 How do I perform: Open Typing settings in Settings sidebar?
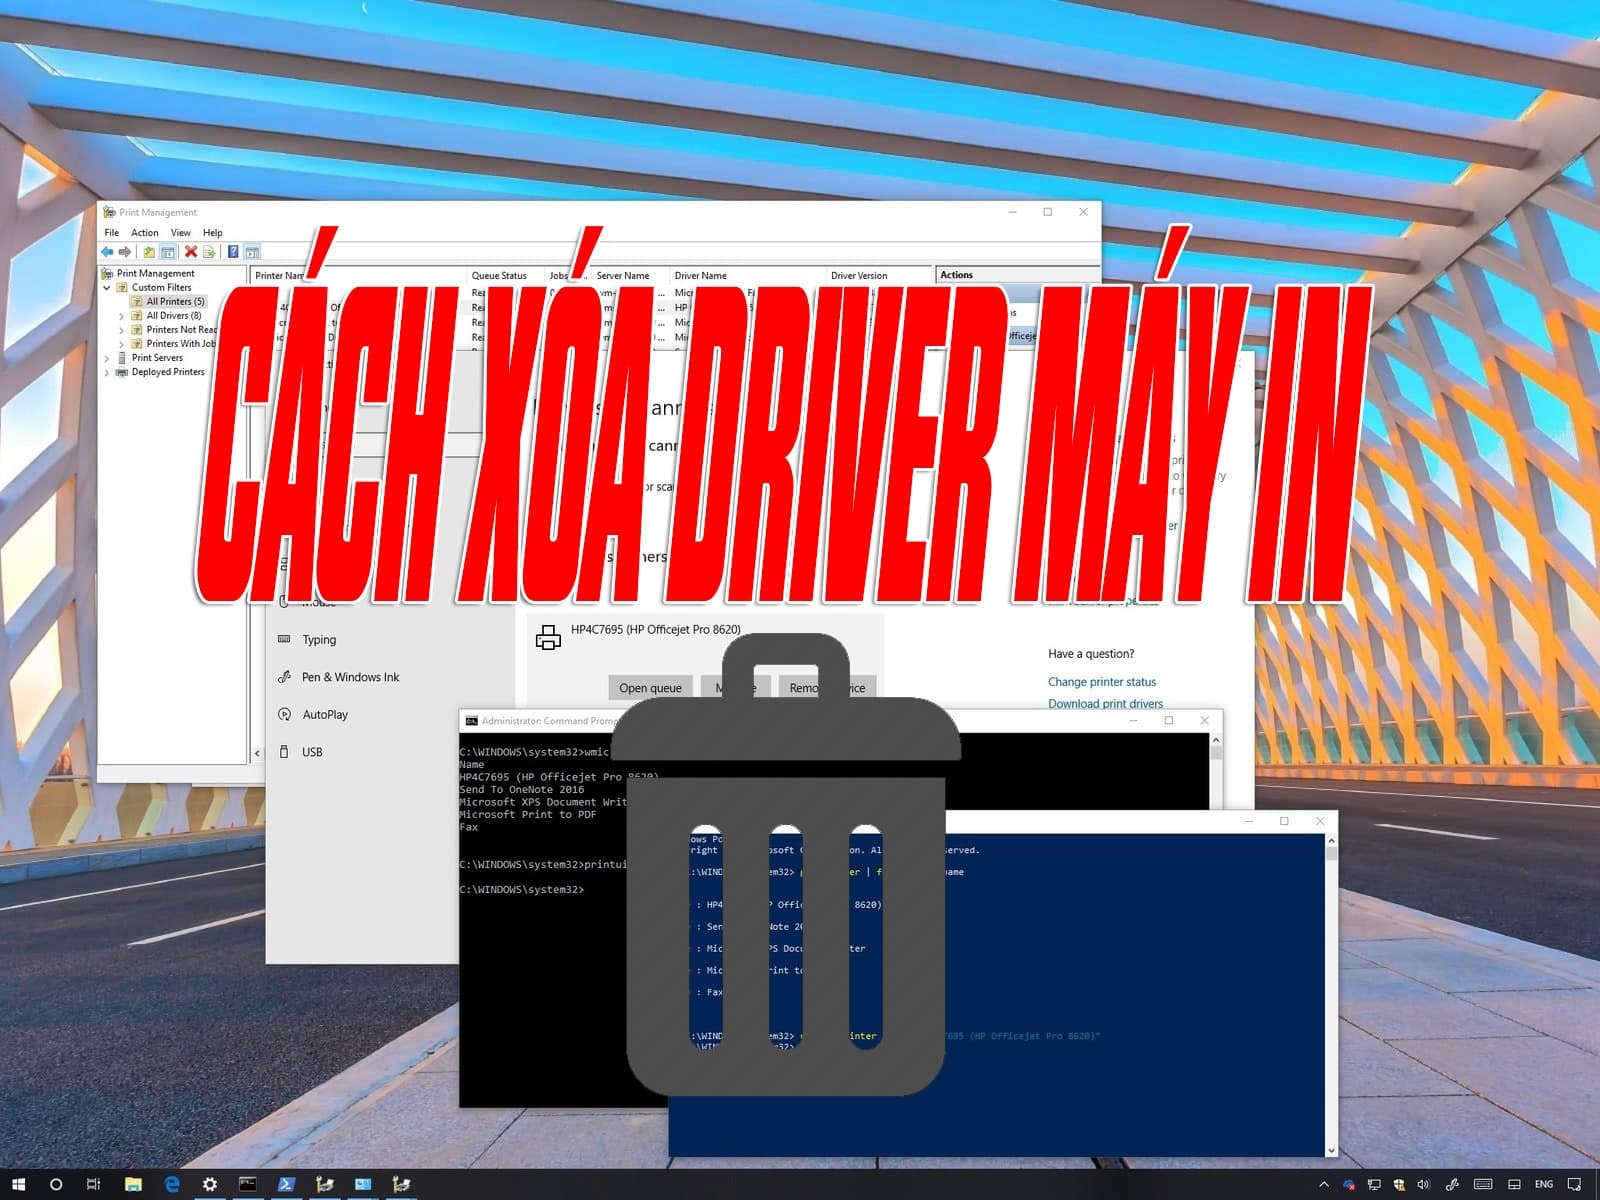point(319,640)
